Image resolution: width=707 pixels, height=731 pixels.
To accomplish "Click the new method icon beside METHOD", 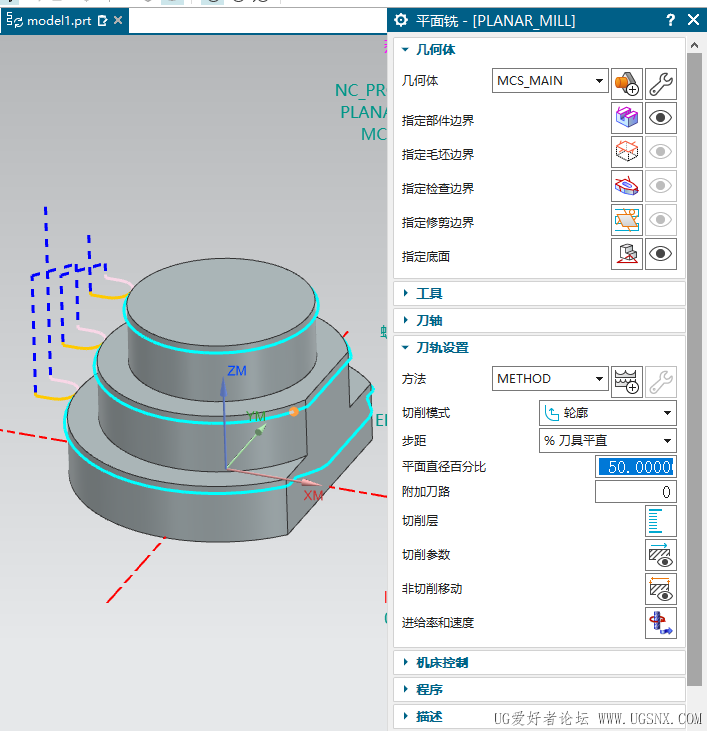I will 627,382.
